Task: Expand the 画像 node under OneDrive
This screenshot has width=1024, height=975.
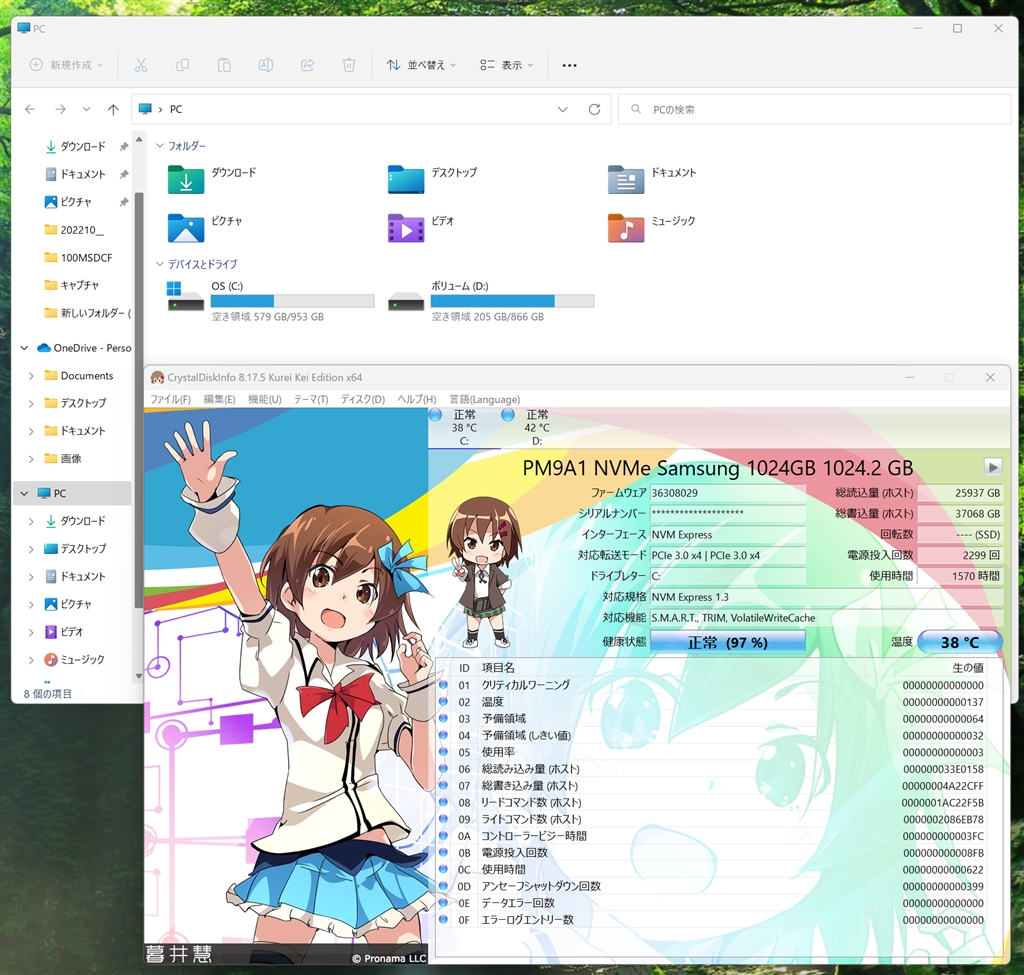Action: pos(31,458)
